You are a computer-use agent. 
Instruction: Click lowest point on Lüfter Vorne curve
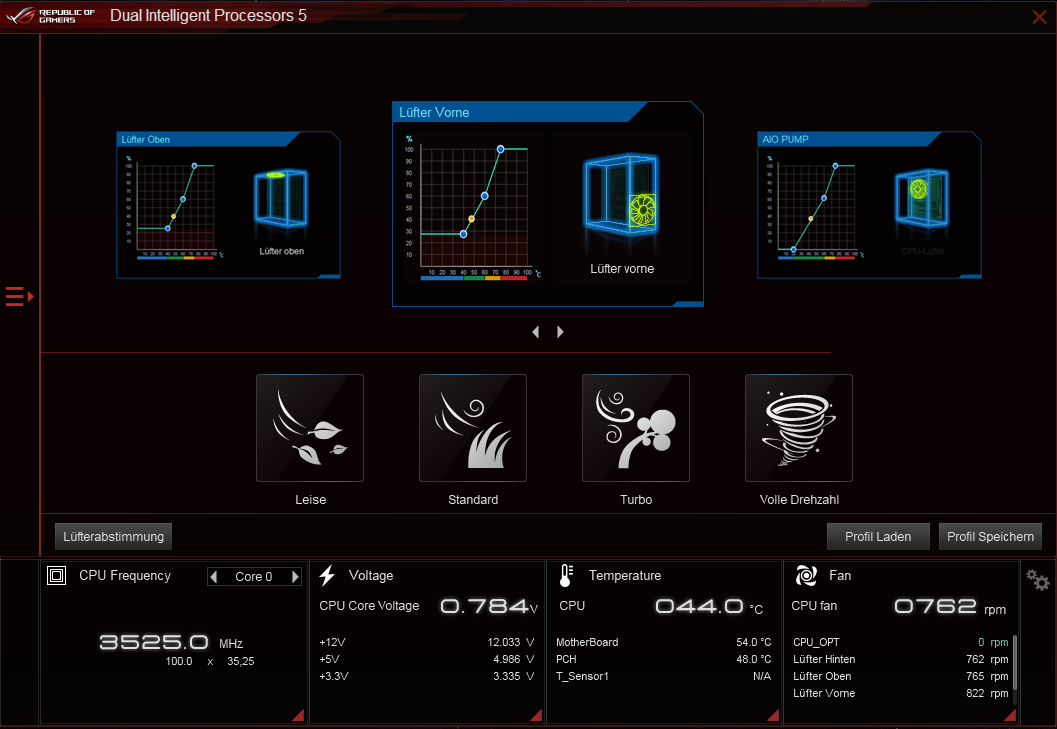tap(463, 234)
